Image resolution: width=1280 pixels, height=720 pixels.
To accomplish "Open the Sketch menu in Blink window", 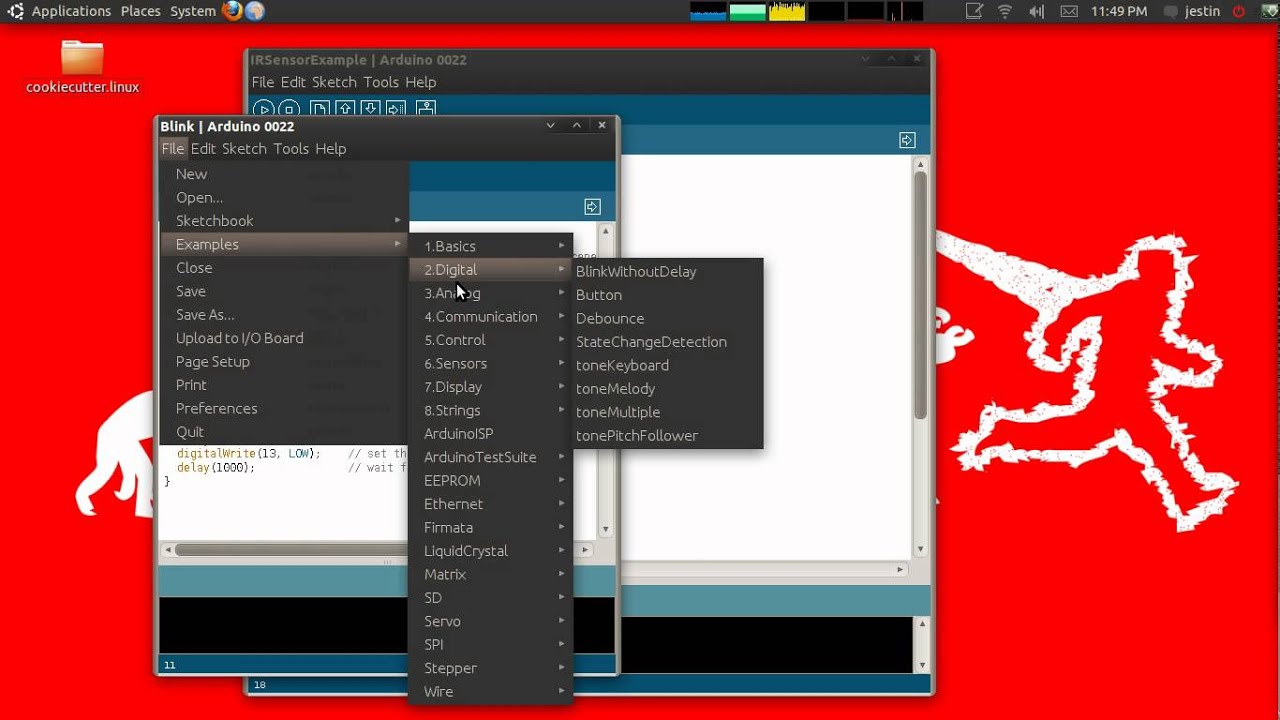I will click(244, 149).
